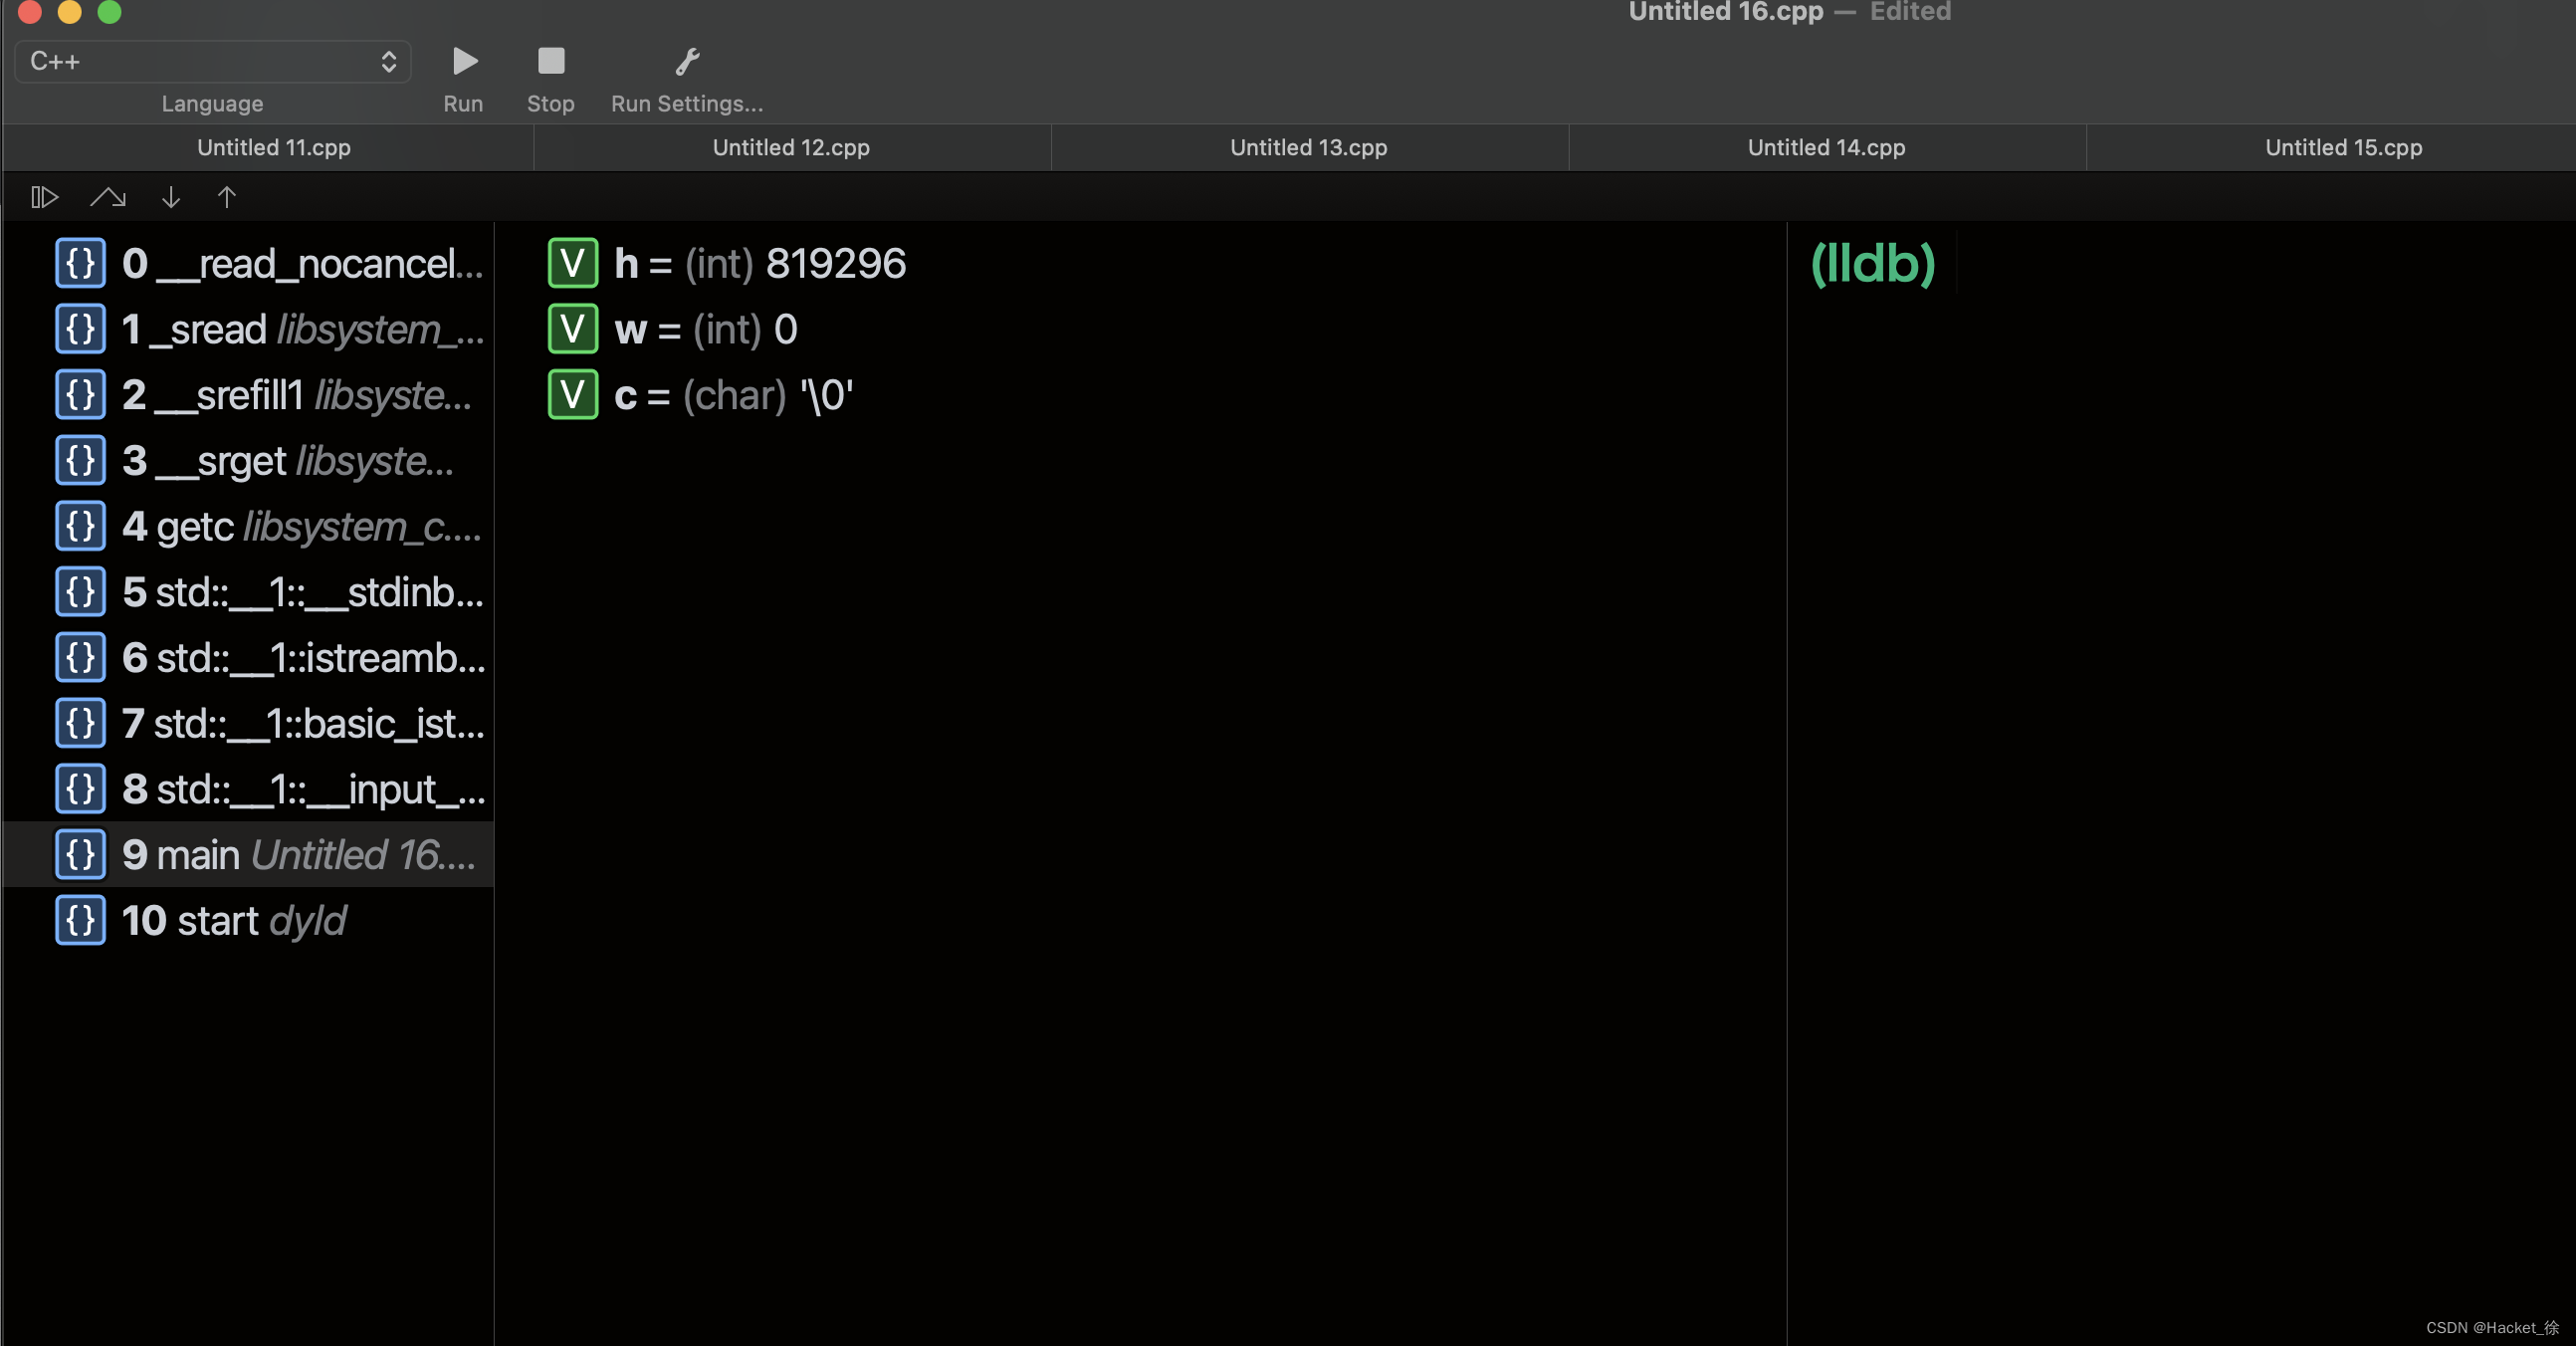This screenshot has height=1346, width=2576.
Task: Open the Untitled 15.cpp tab
Action: click(x=2342, y=148)
